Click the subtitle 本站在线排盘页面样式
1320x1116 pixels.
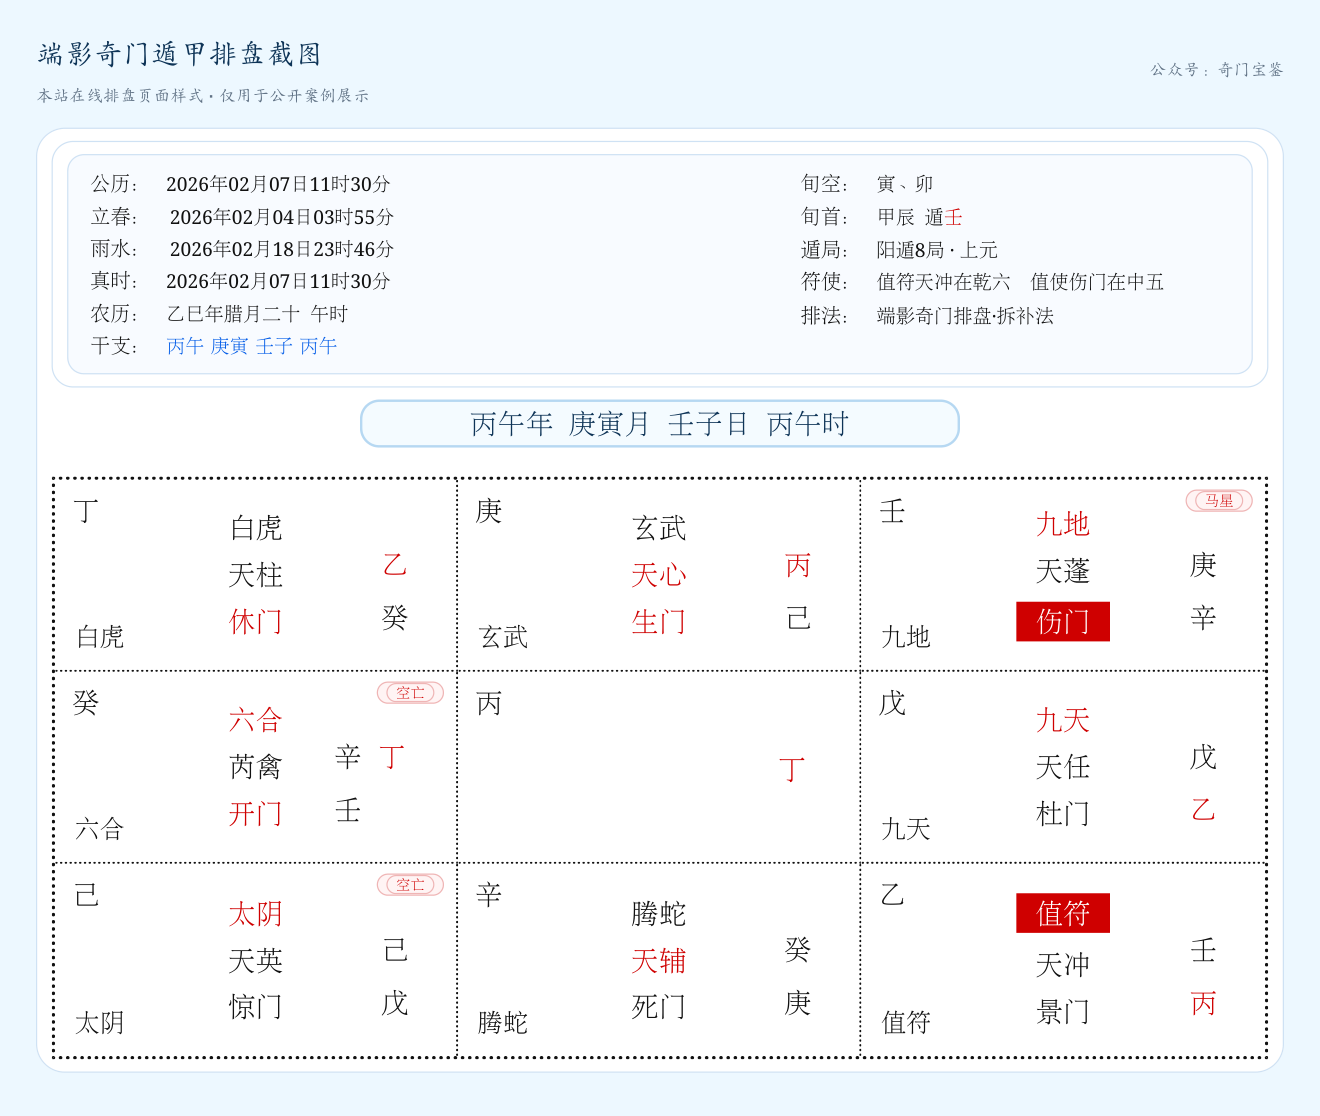[x=120, y=96]
